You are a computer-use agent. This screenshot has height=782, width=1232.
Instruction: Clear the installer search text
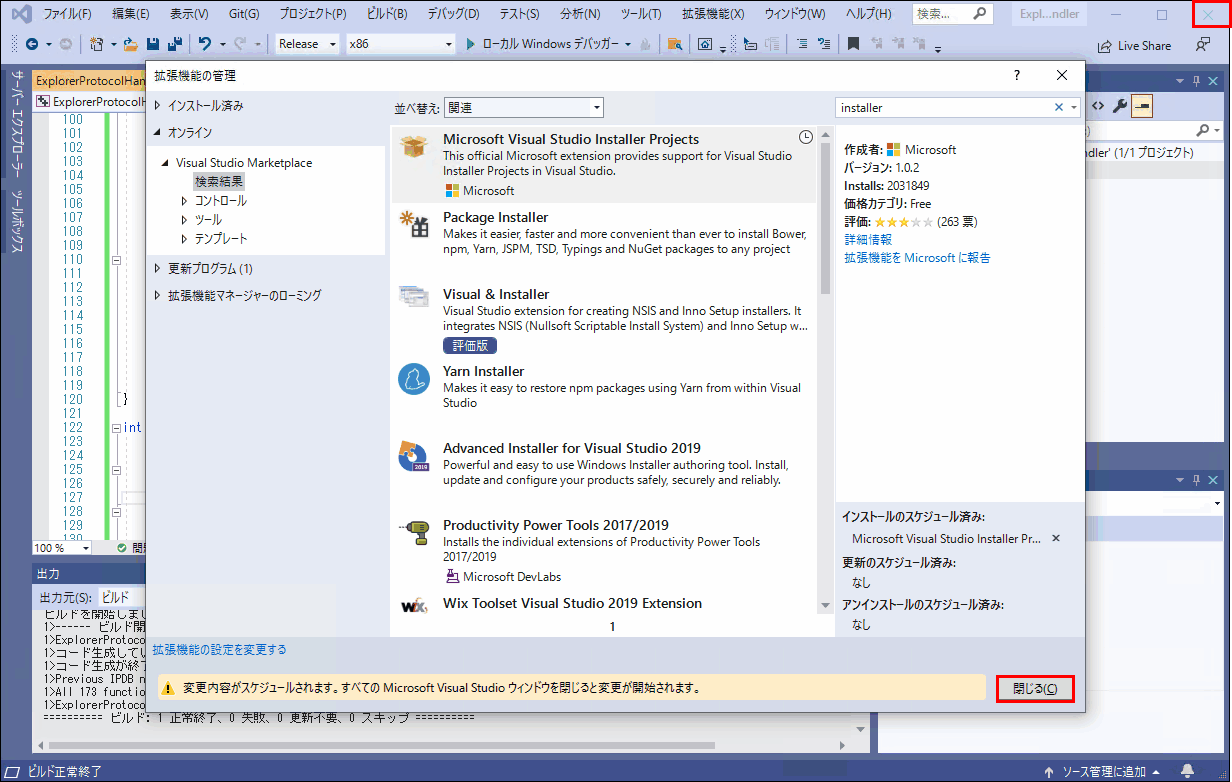point(1059,107)
